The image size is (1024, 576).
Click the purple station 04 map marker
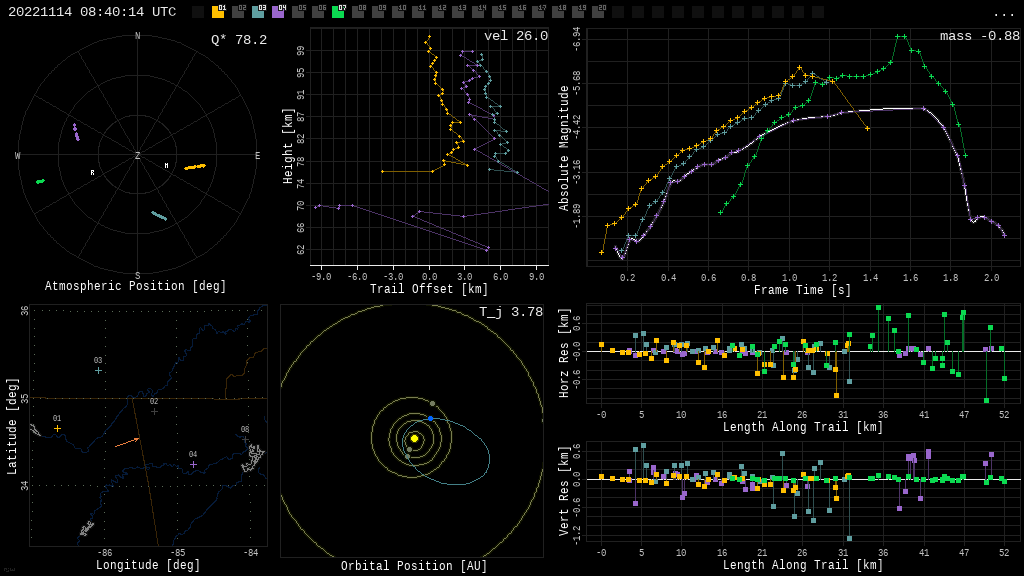click(x=193, y=464)
